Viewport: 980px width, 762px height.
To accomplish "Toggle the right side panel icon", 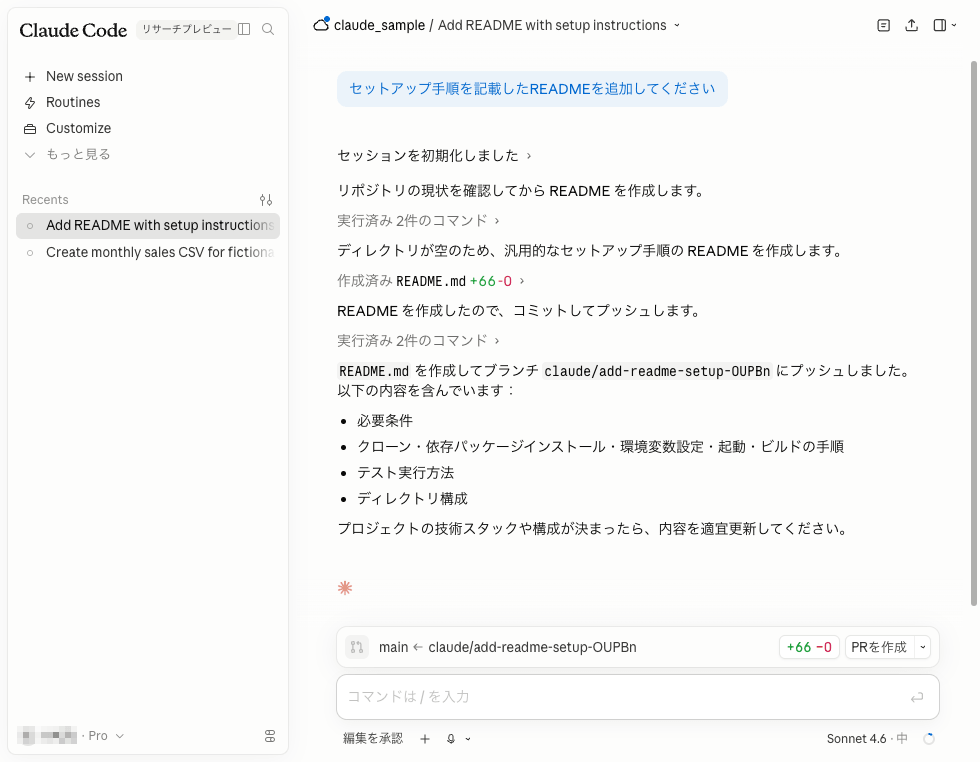I will coord(939,26).
